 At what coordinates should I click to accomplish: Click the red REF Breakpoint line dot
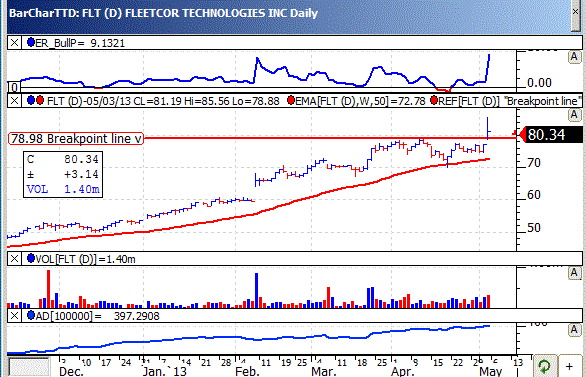coord(434,100)
